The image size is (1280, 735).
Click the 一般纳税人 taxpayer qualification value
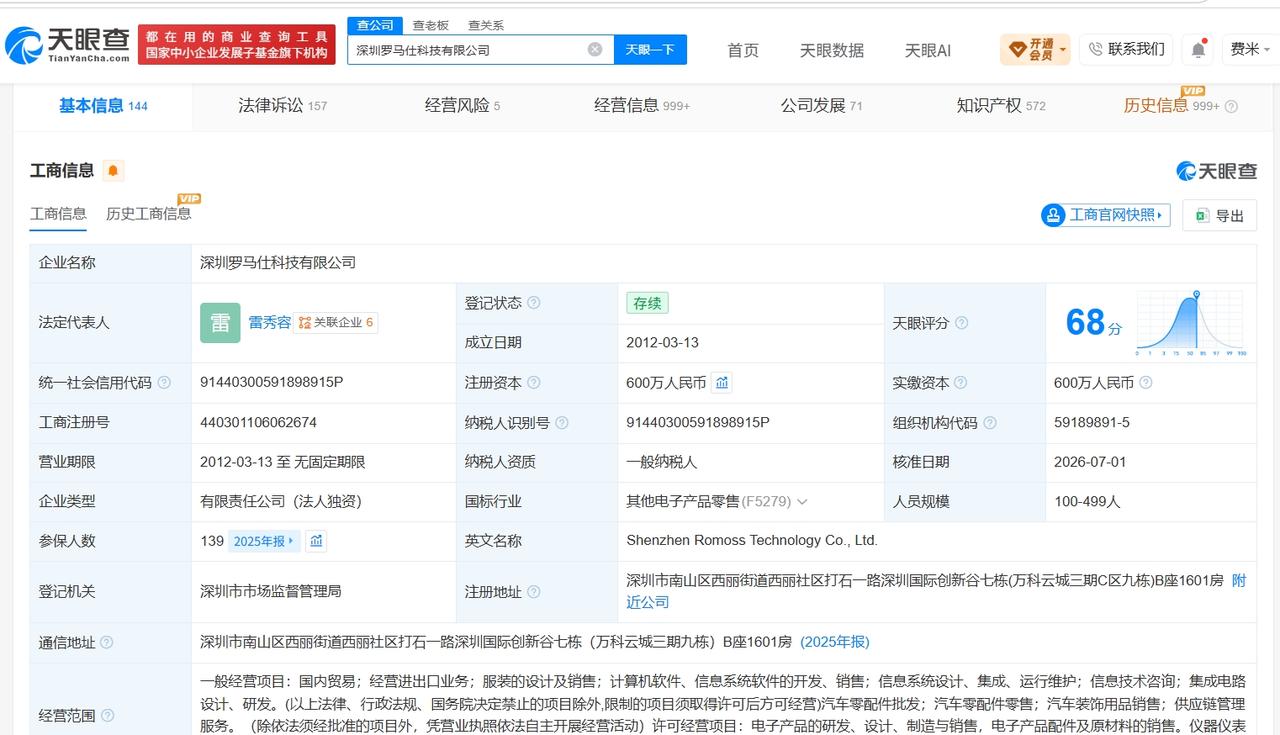(664, 462)
